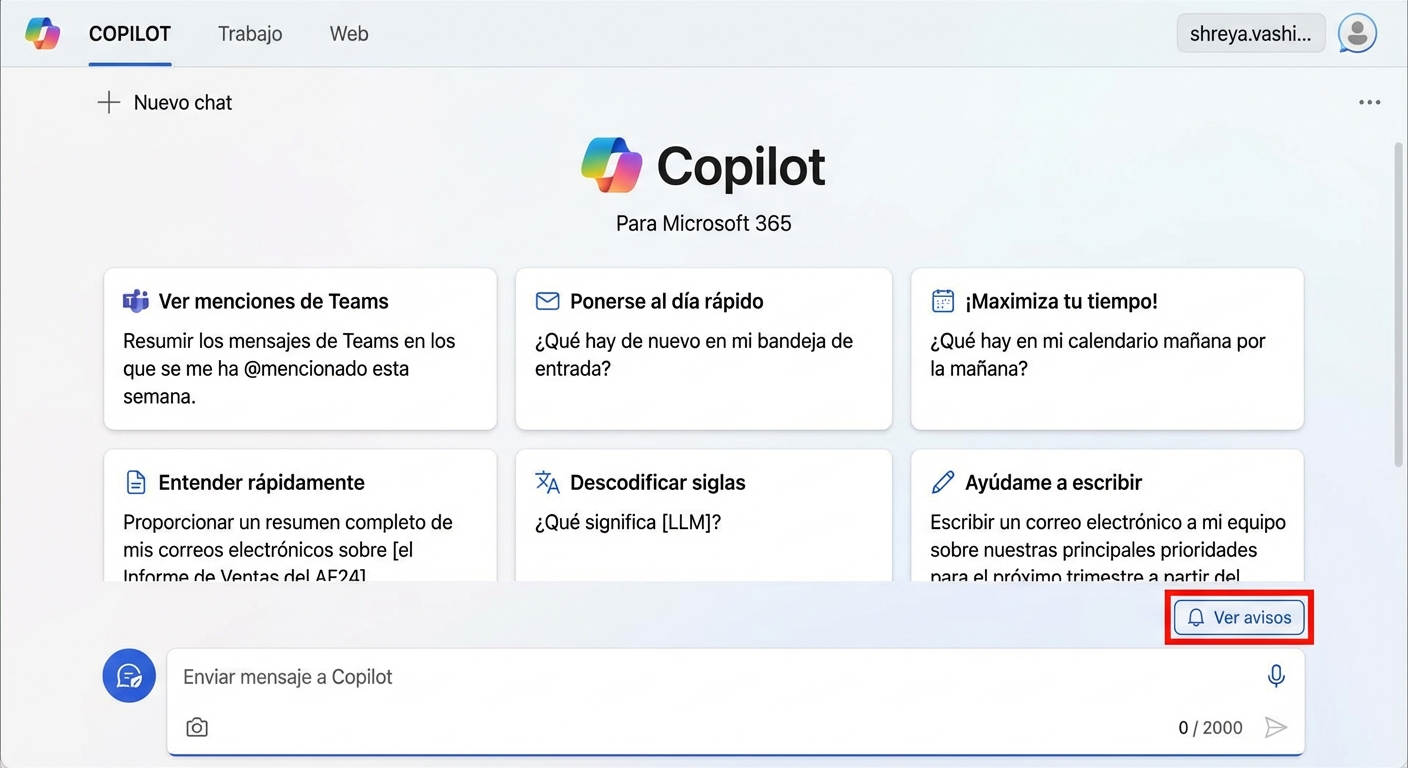This screenshot has height=768, width=1408.
Task: Switch to the Web tab
Action: [348, 33]
